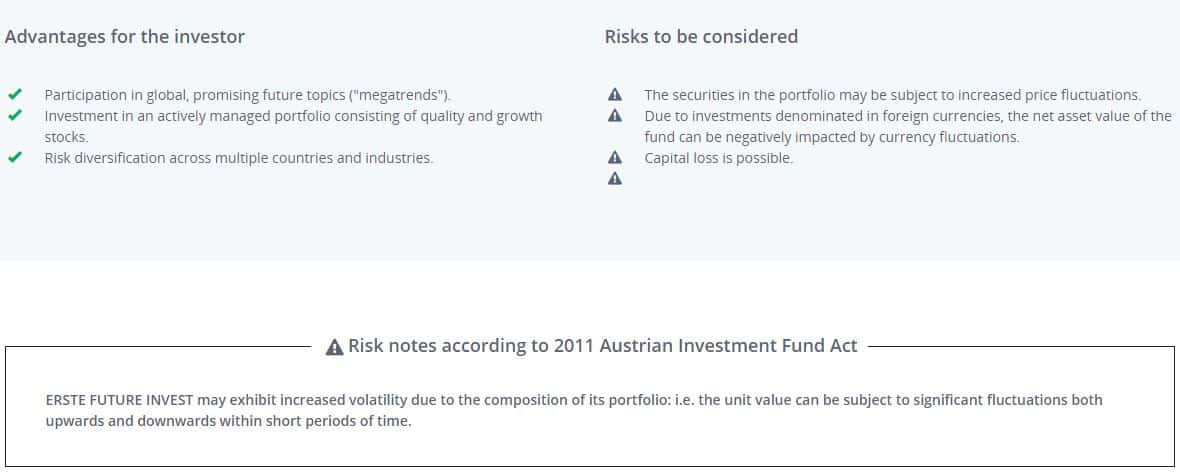
Task: Click the line "upwards and downwards within short periods"
Action: [x=228, y=421]
